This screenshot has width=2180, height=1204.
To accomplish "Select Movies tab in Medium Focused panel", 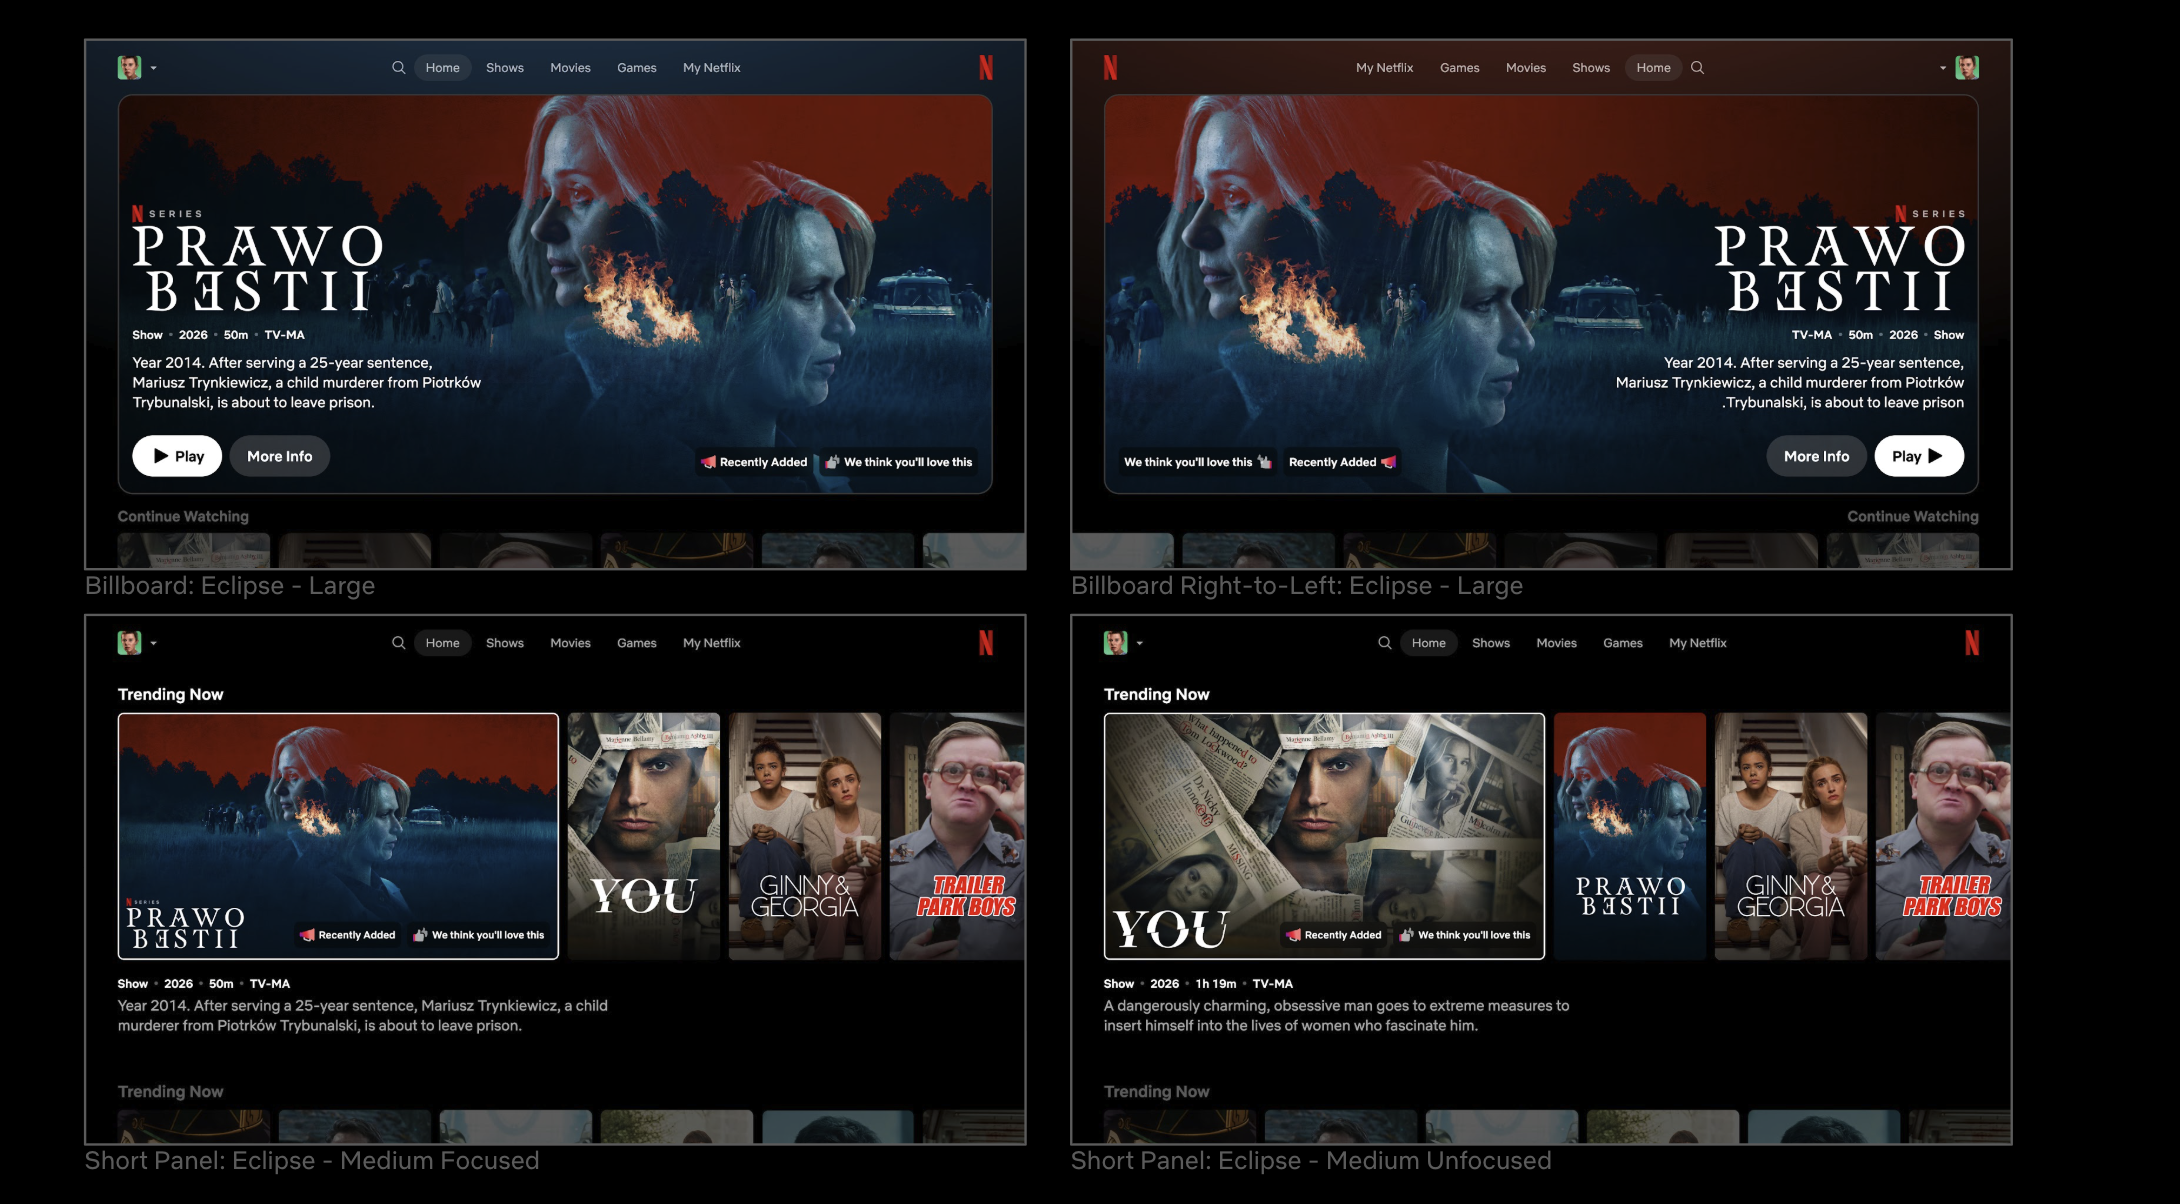I will tap(570, 643).
